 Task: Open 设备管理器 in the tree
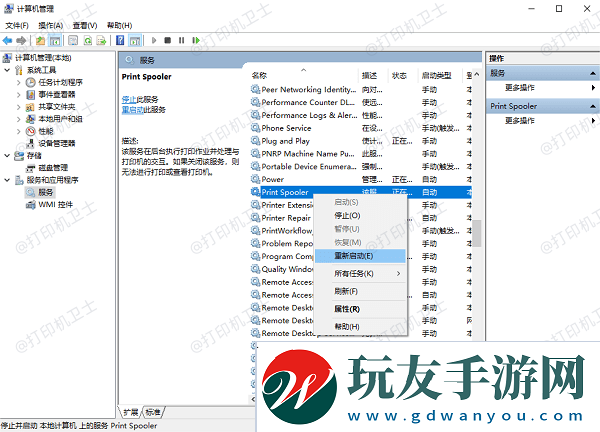point(57,143)
